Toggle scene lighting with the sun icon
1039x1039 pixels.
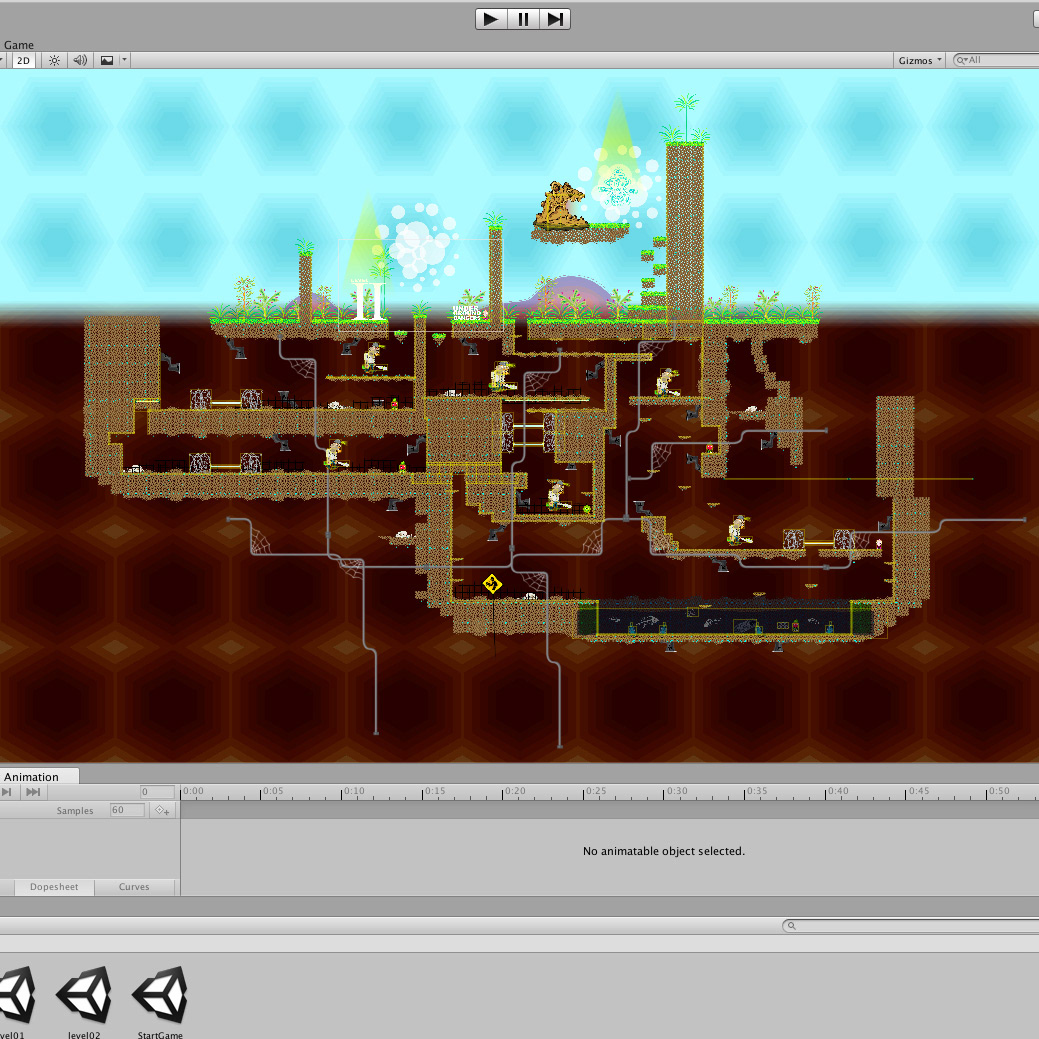tap(54, 60)
